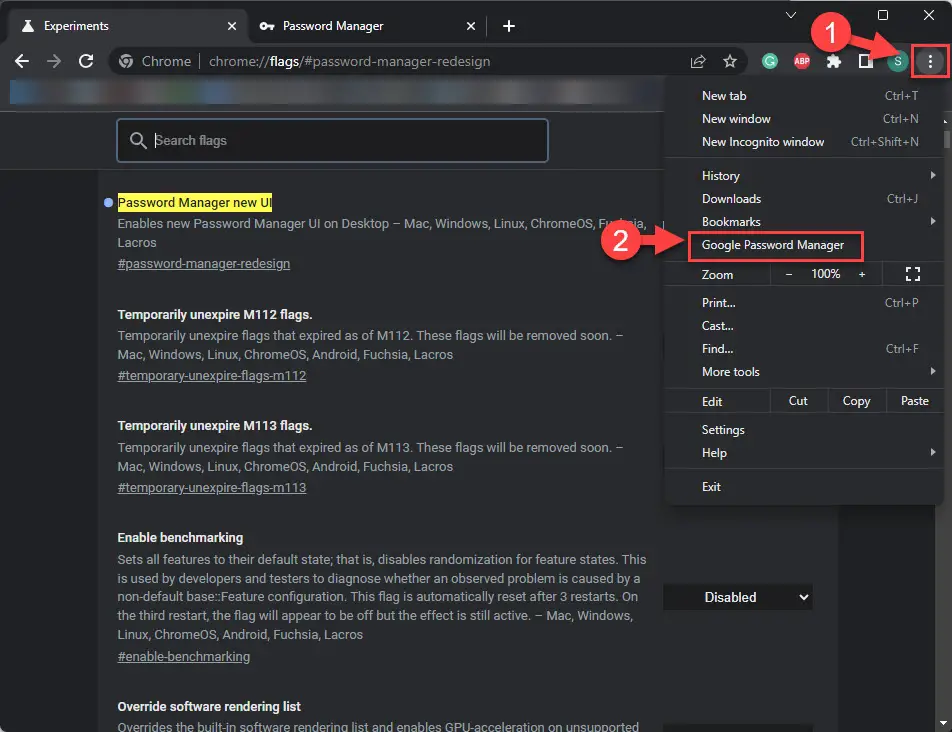Decrease zoom with the minus button
952x732 pixels.
pyautogui.click(x=789, y=274)
